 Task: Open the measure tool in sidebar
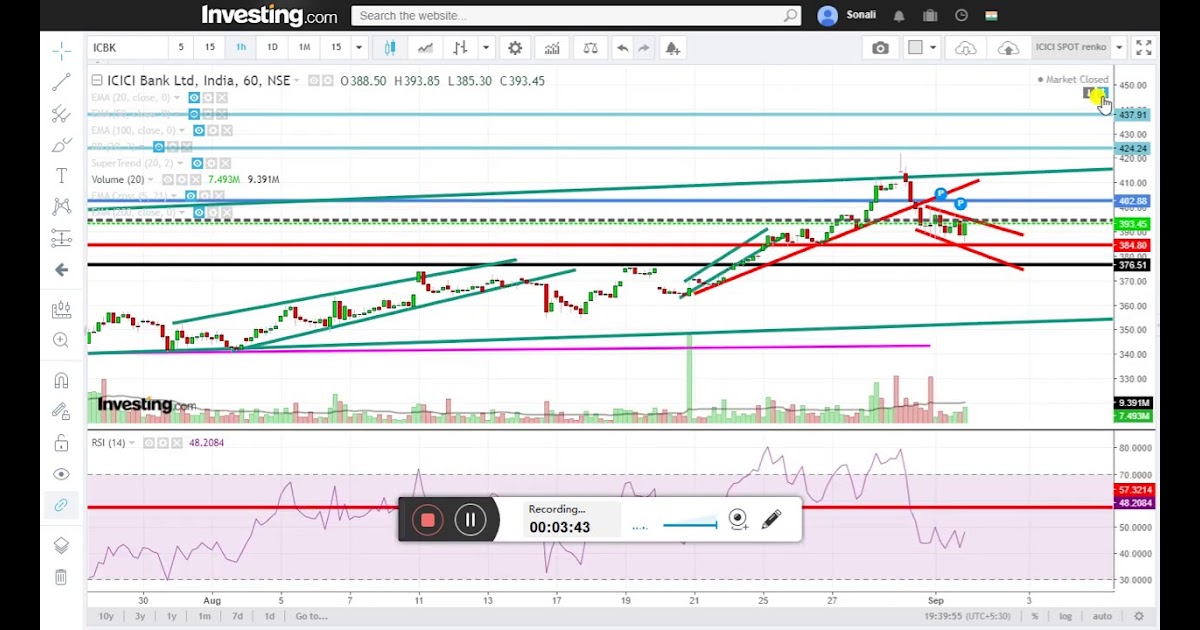point(61,310)
